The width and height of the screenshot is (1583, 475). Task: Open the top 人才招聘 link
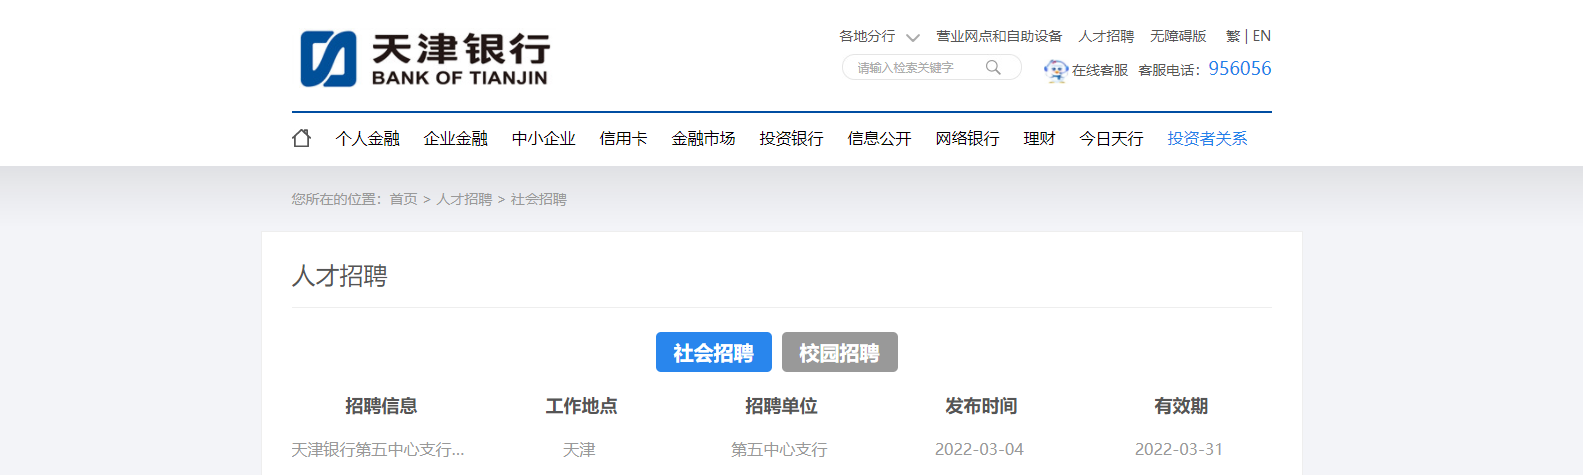(x=1105, y=36)
